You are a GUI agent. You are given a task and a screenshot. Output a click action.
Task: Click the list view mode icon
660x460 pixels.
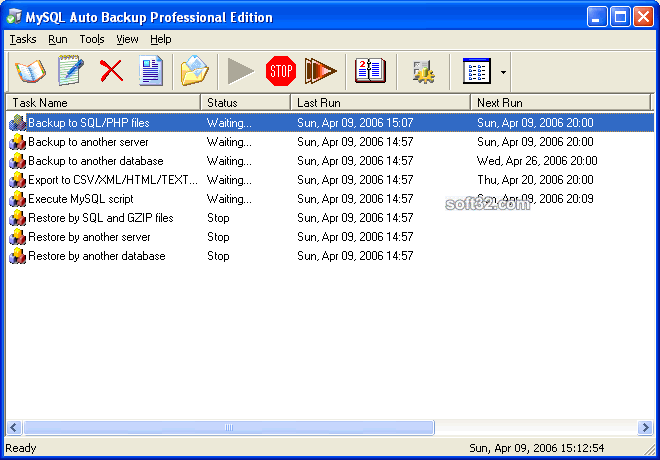coord(476,71)
